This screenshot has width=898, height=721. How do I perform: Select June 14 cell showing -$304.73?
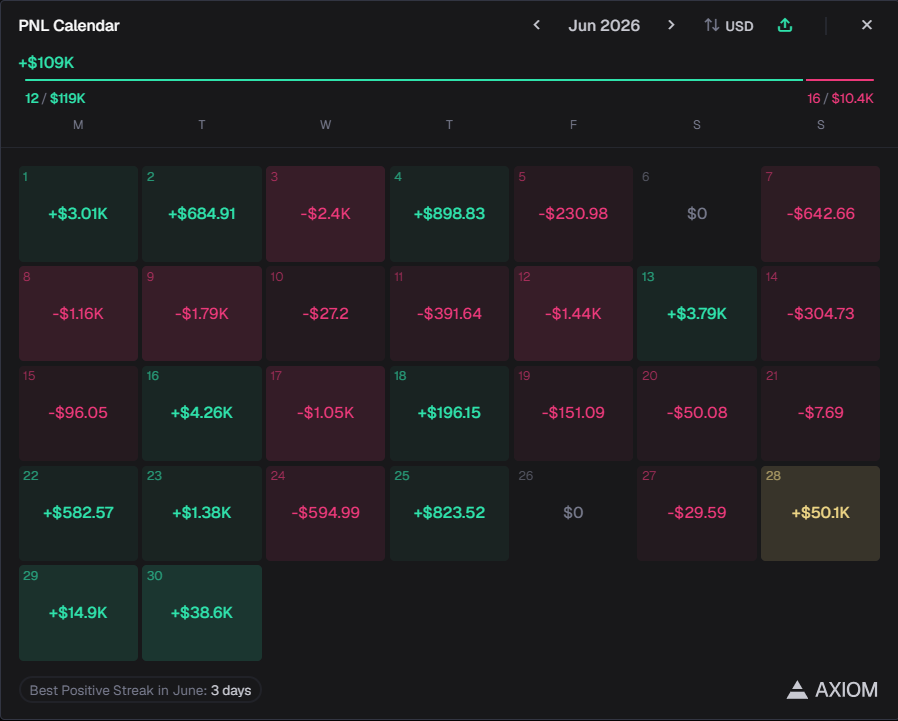click(x=820, y=313)
